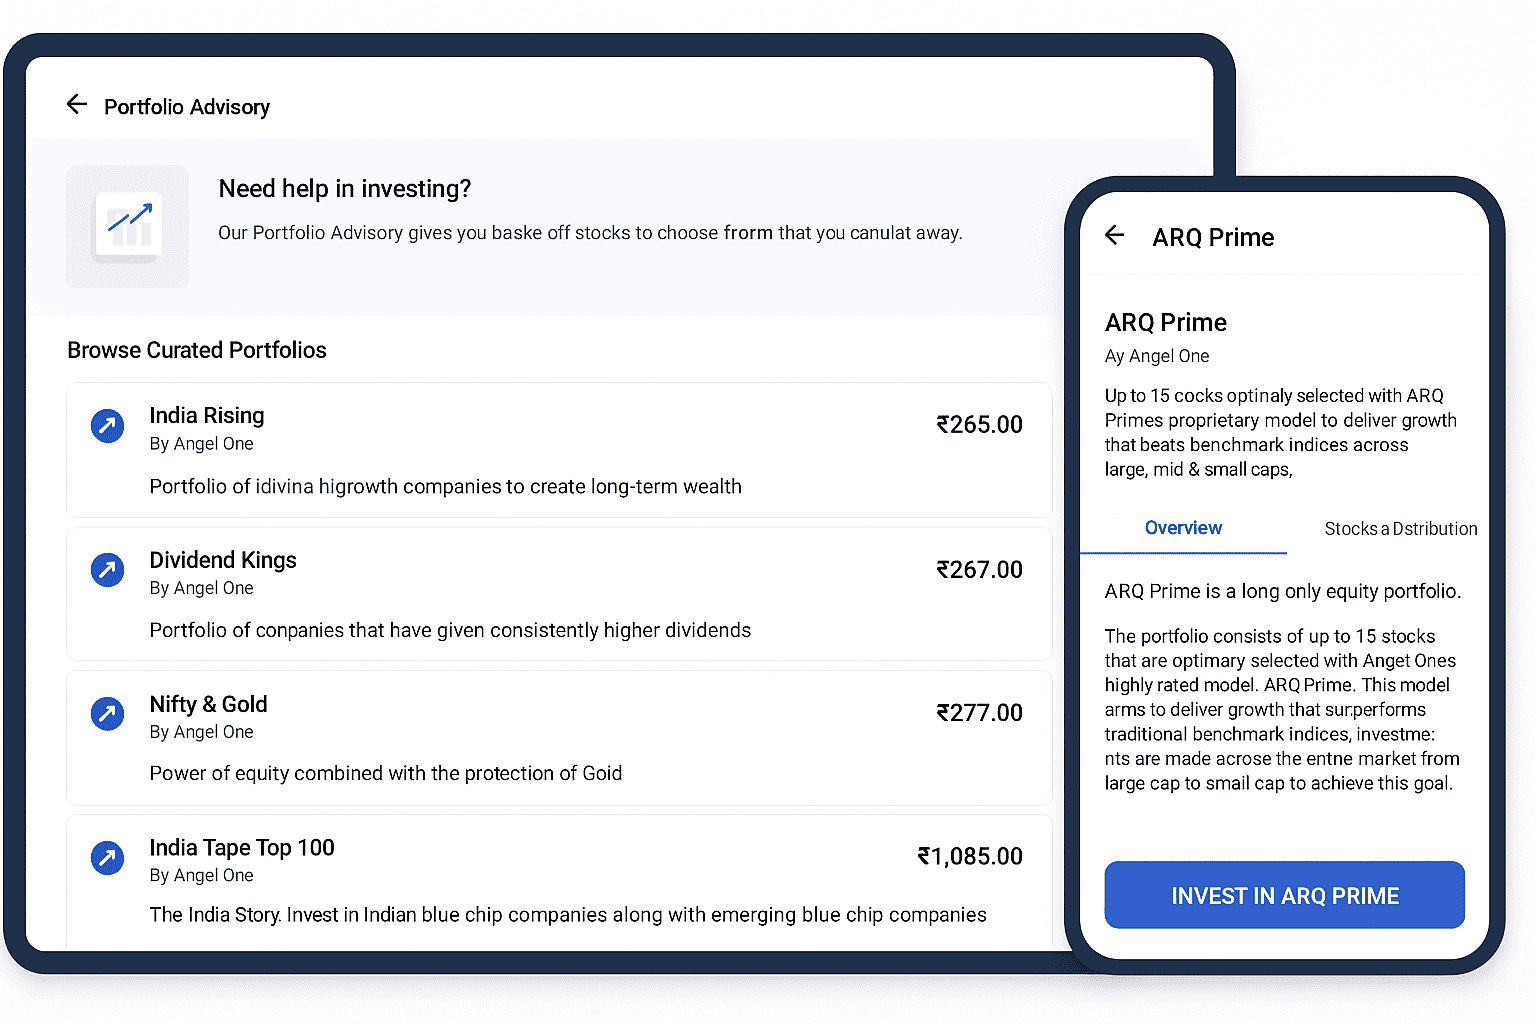Click the India Rising description text
The image size is (1536, 1024).
pos(445,486)
